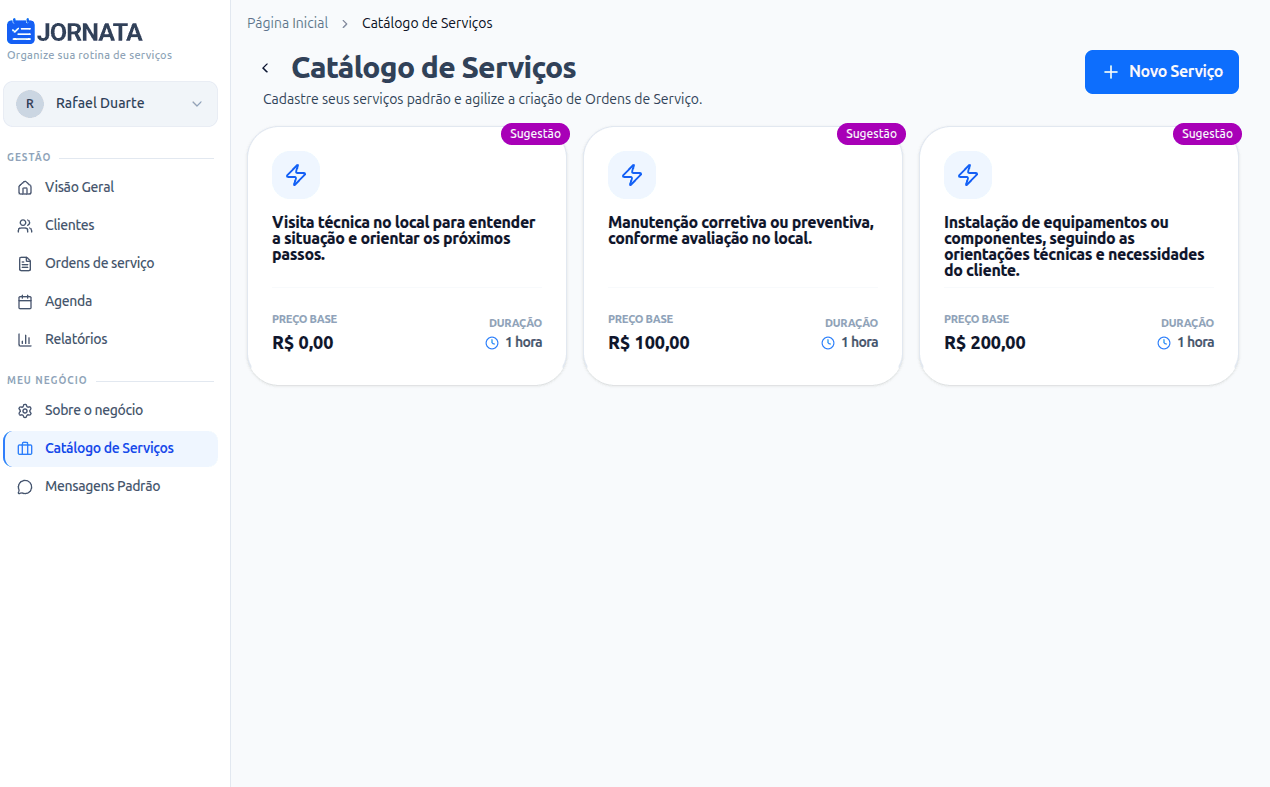This screenshot has height=787, width=1270.
Task: Select the Agenda calendar icon
Action: pyautogui.click(x=23, y=301)
